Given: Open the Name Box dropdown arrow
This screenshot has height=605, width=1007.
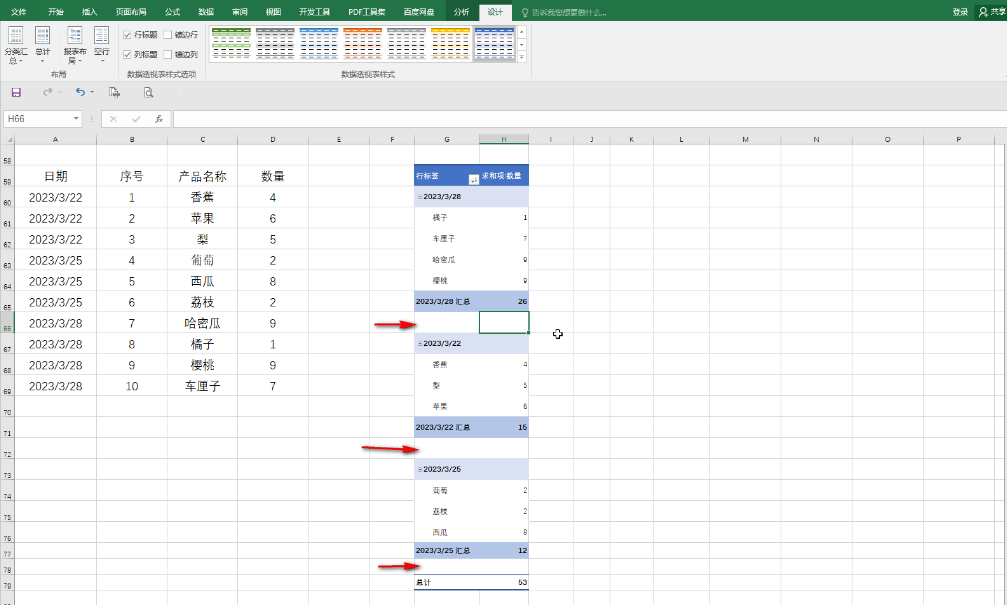Looking at the screenshot, I should 76,119.
